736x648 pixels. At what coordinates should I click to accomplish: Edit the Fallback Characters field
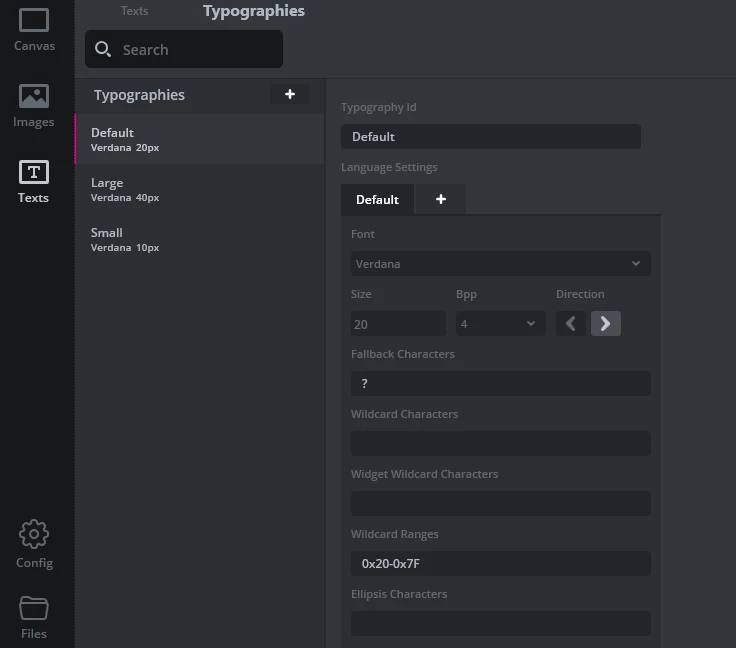[x=500, y=383]
